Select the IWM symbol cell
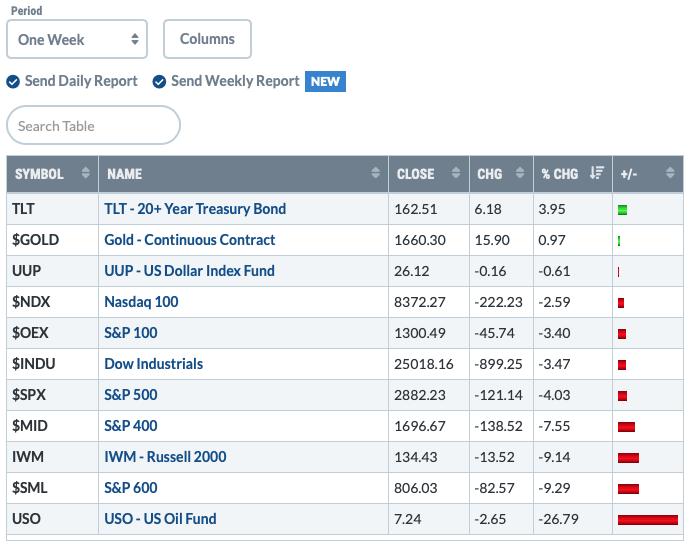 52,457
